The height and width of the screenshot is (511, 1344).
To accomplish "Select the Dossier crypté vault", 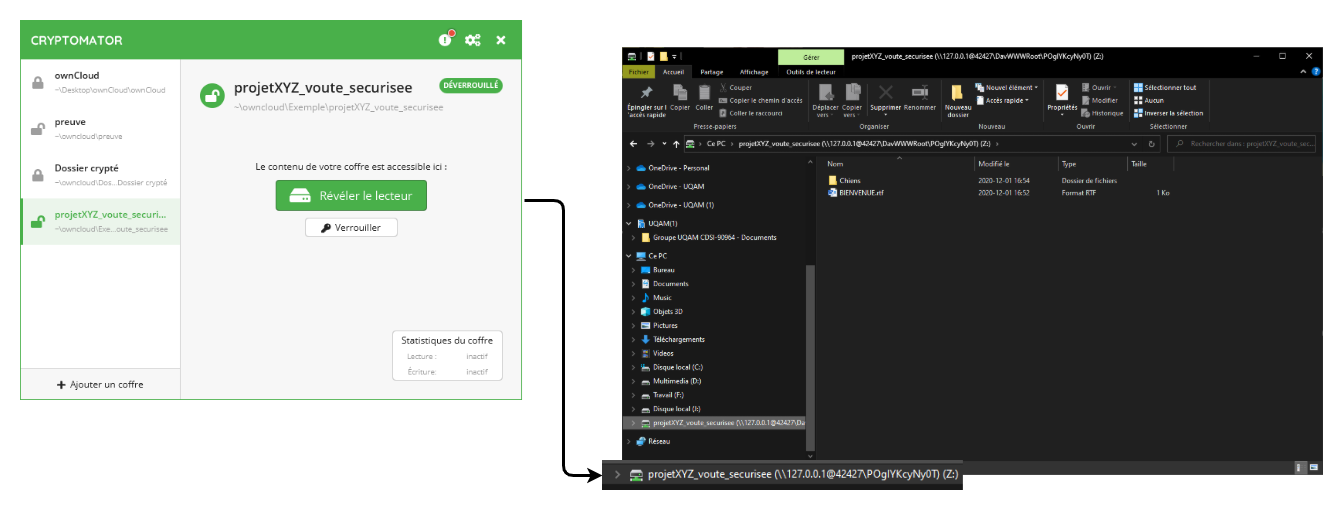I will pyautogui.click(x=100, y=175).
